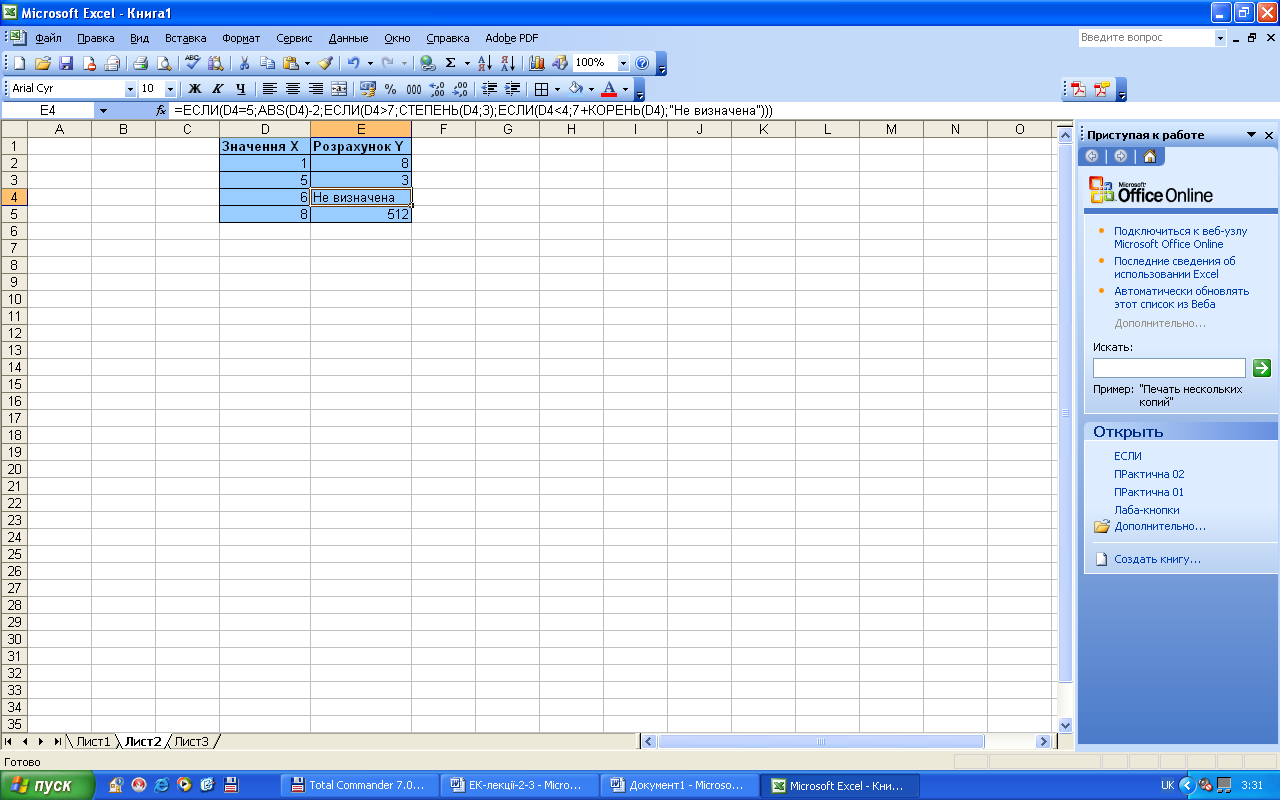Open the Вставка menu
This screenshot has width=1280, height=800.
click(x=185, y=38)
